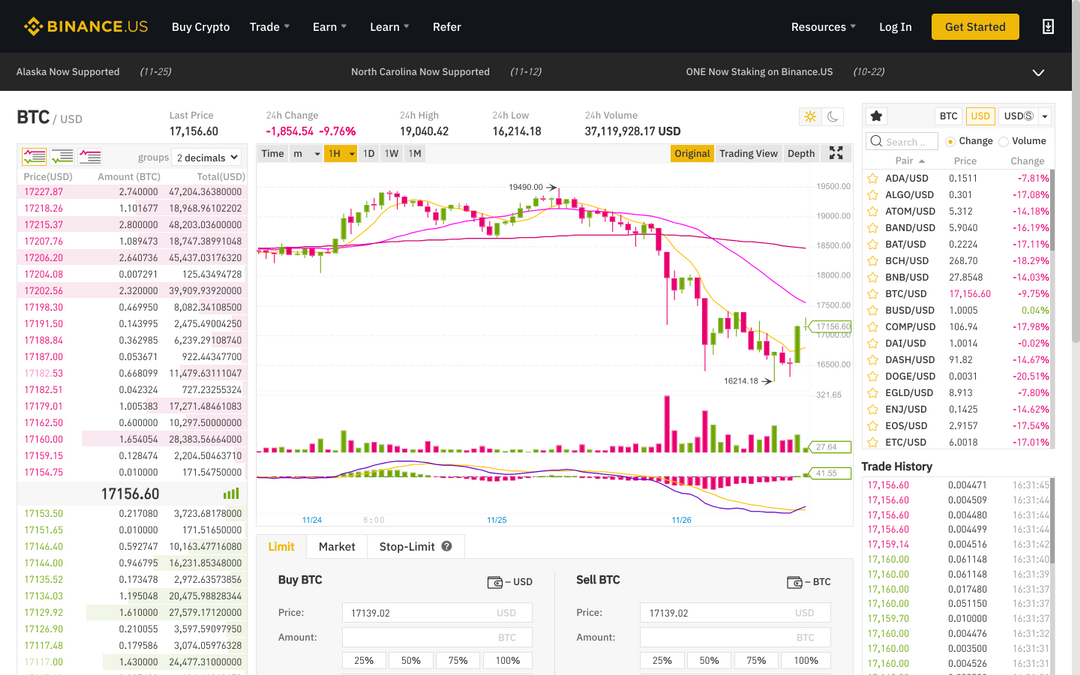Click the Get Started button
Viewport: 1080px width, 675px height.
(x=975, y=27)
